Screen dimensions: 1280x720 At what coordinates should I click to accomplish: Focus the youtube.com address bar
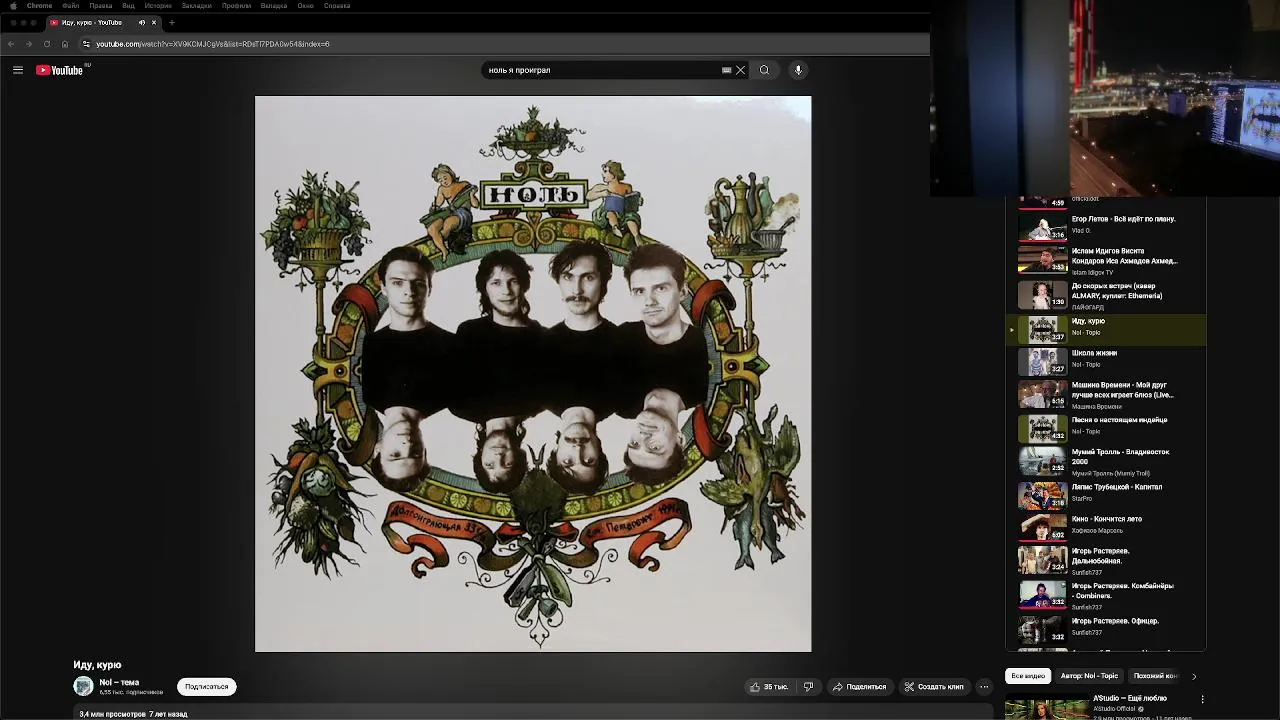[x=500, y=44]
